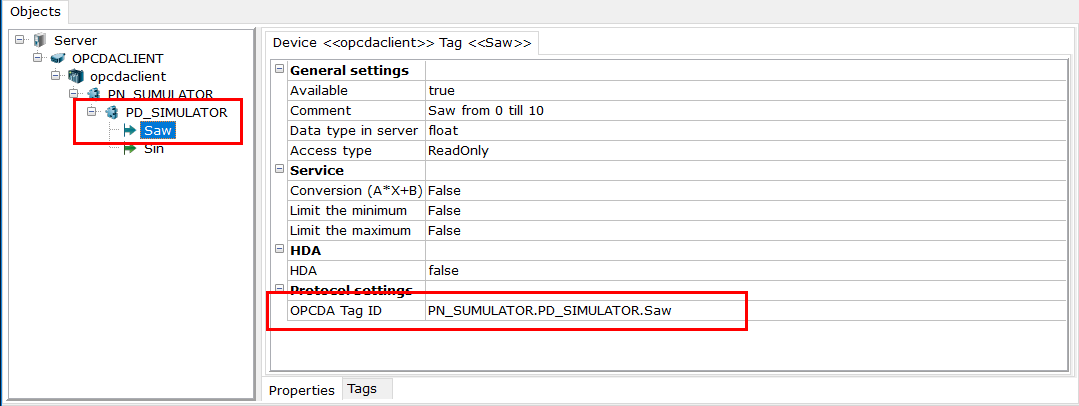The height and width of the screenshot is (406, 1079).
Task: Open the Properties tab
Action: coord(301,390)
